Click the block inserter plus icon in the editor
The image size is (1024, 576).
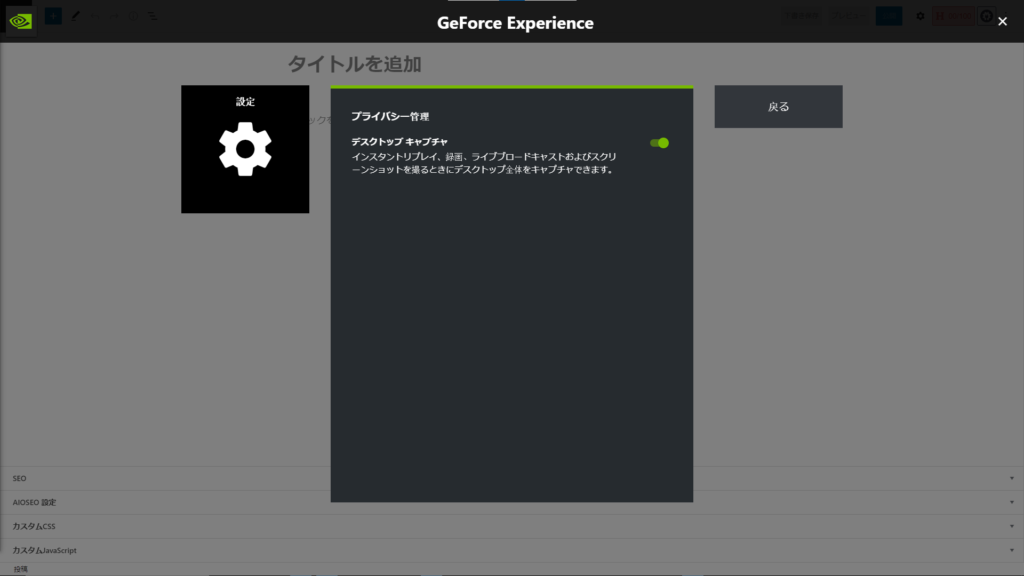[53, 16]
